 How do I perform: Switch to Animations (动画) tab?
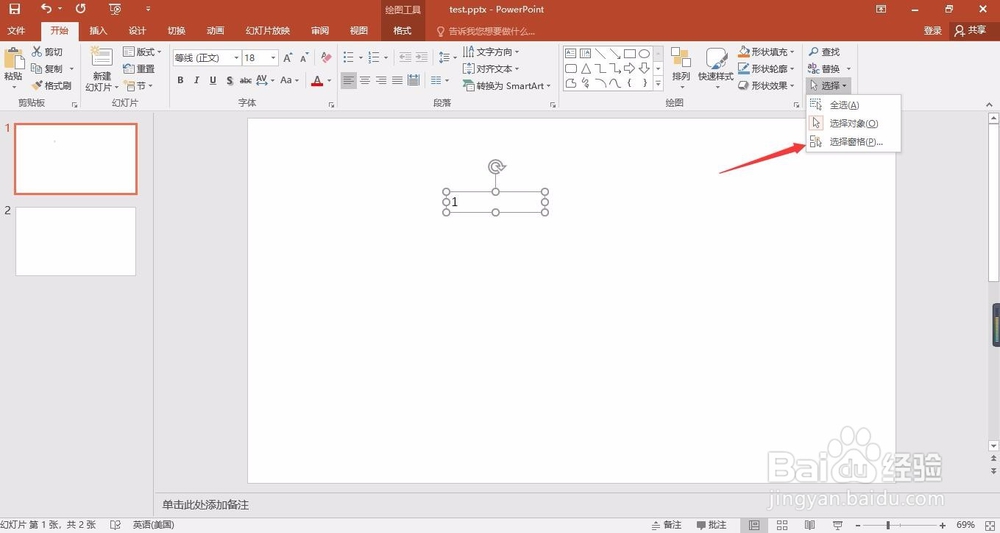click(216, 31)
